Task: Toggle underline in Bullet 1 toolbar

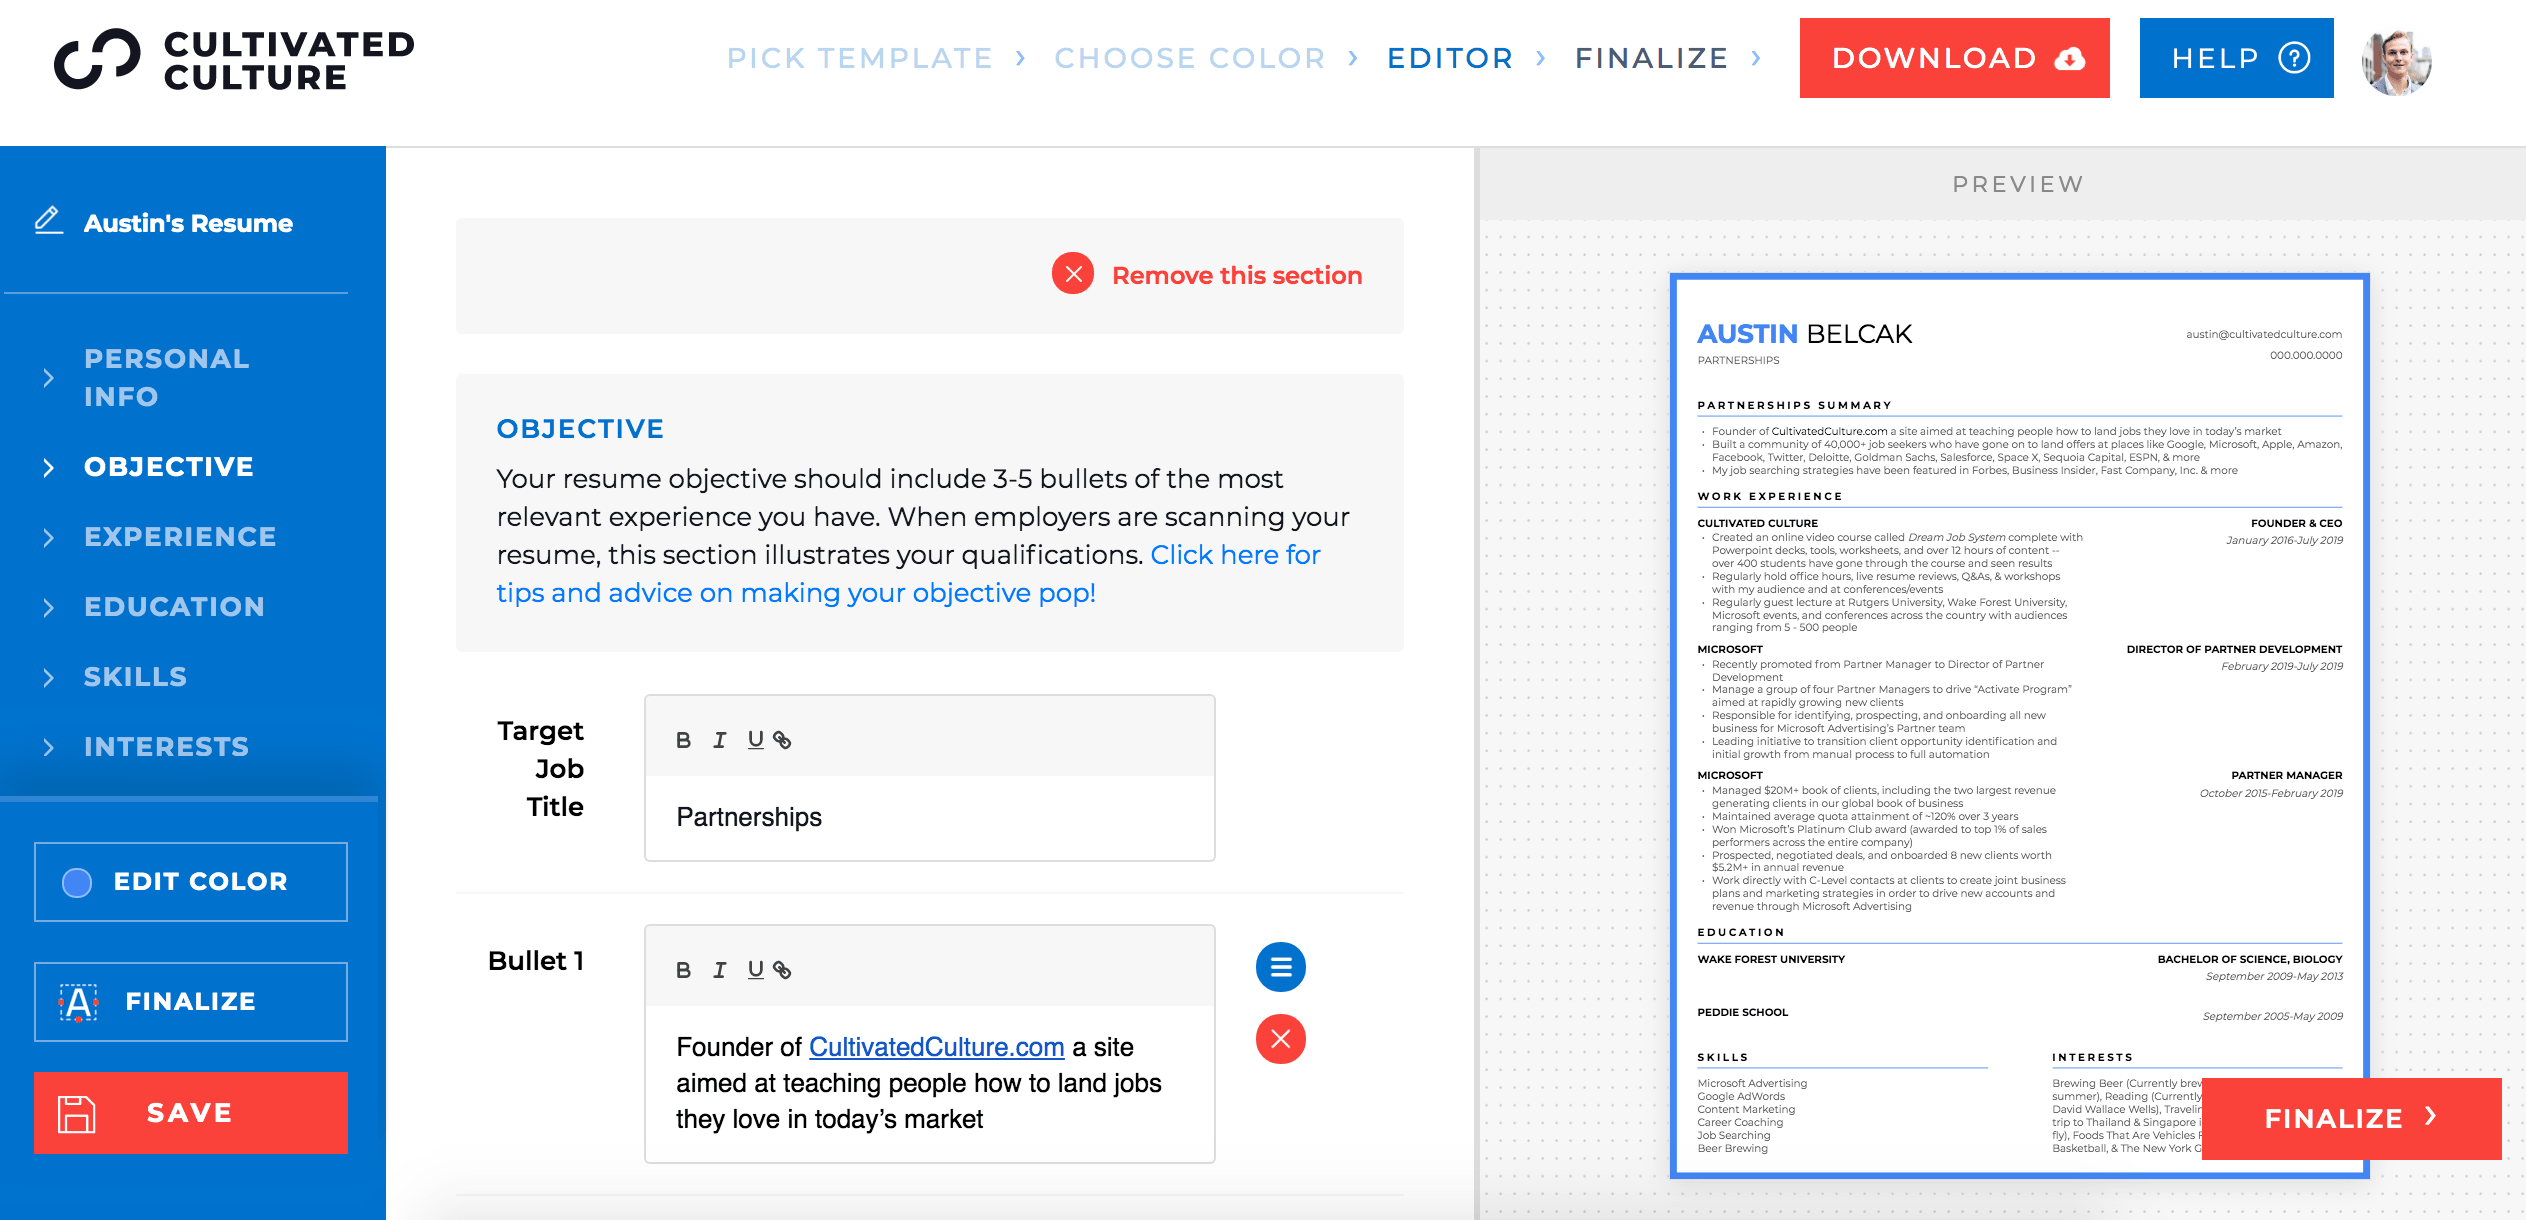Action: click(x=755, y=970)
